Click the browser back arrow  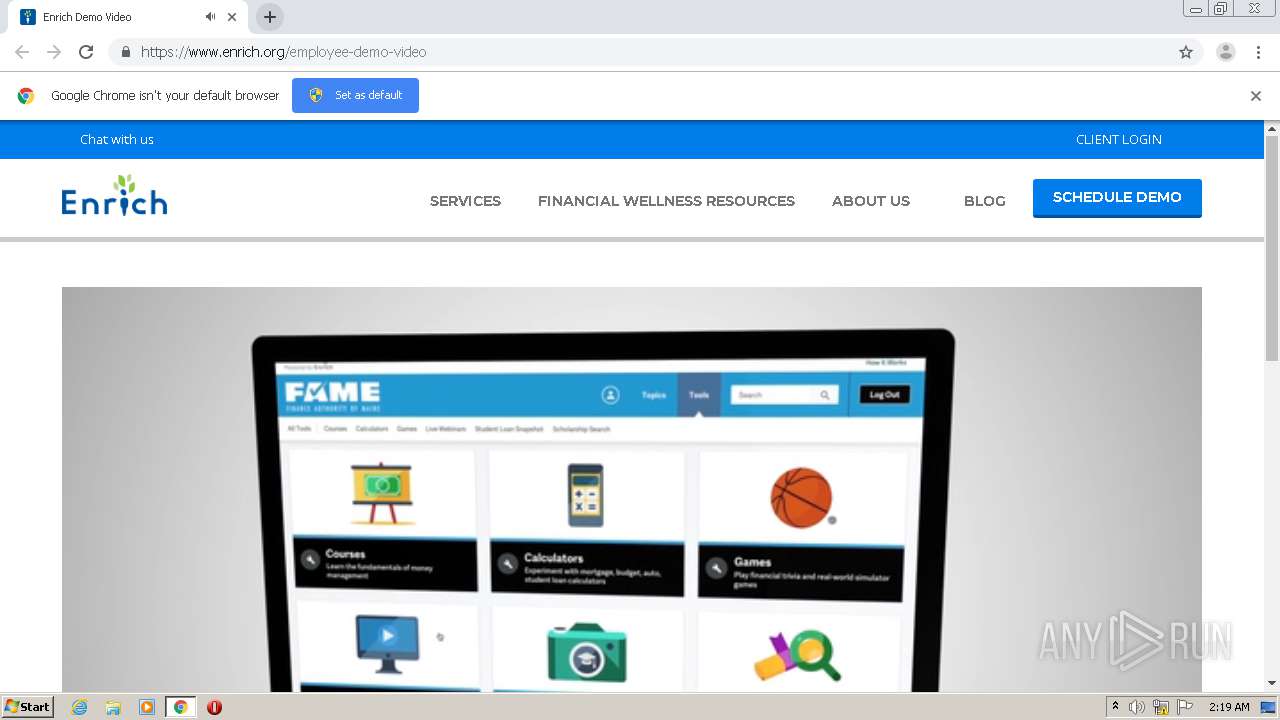tap(22, 52)
